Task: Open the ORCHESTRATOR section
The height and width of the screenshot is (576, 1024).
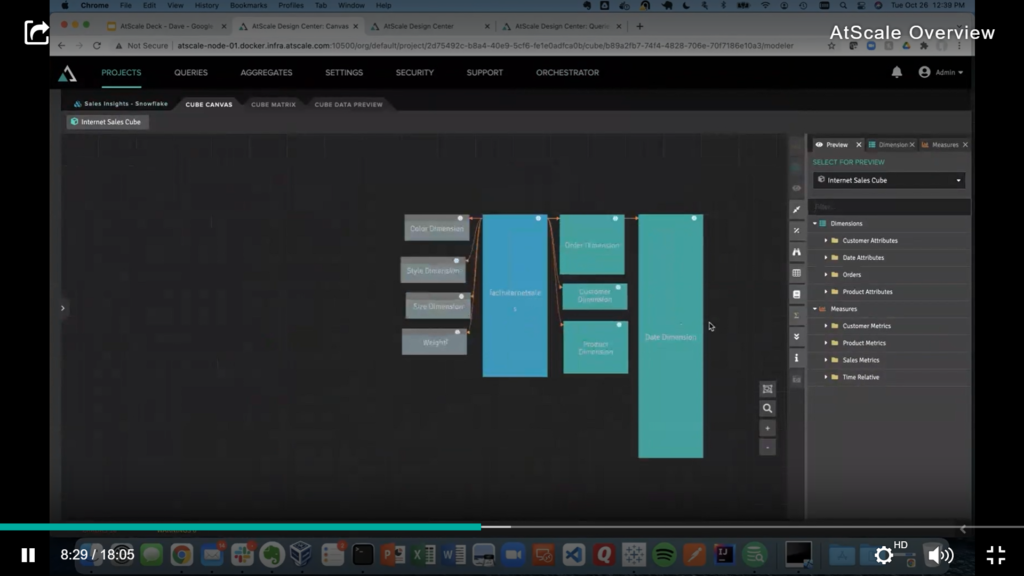Action: pos(568,72)
